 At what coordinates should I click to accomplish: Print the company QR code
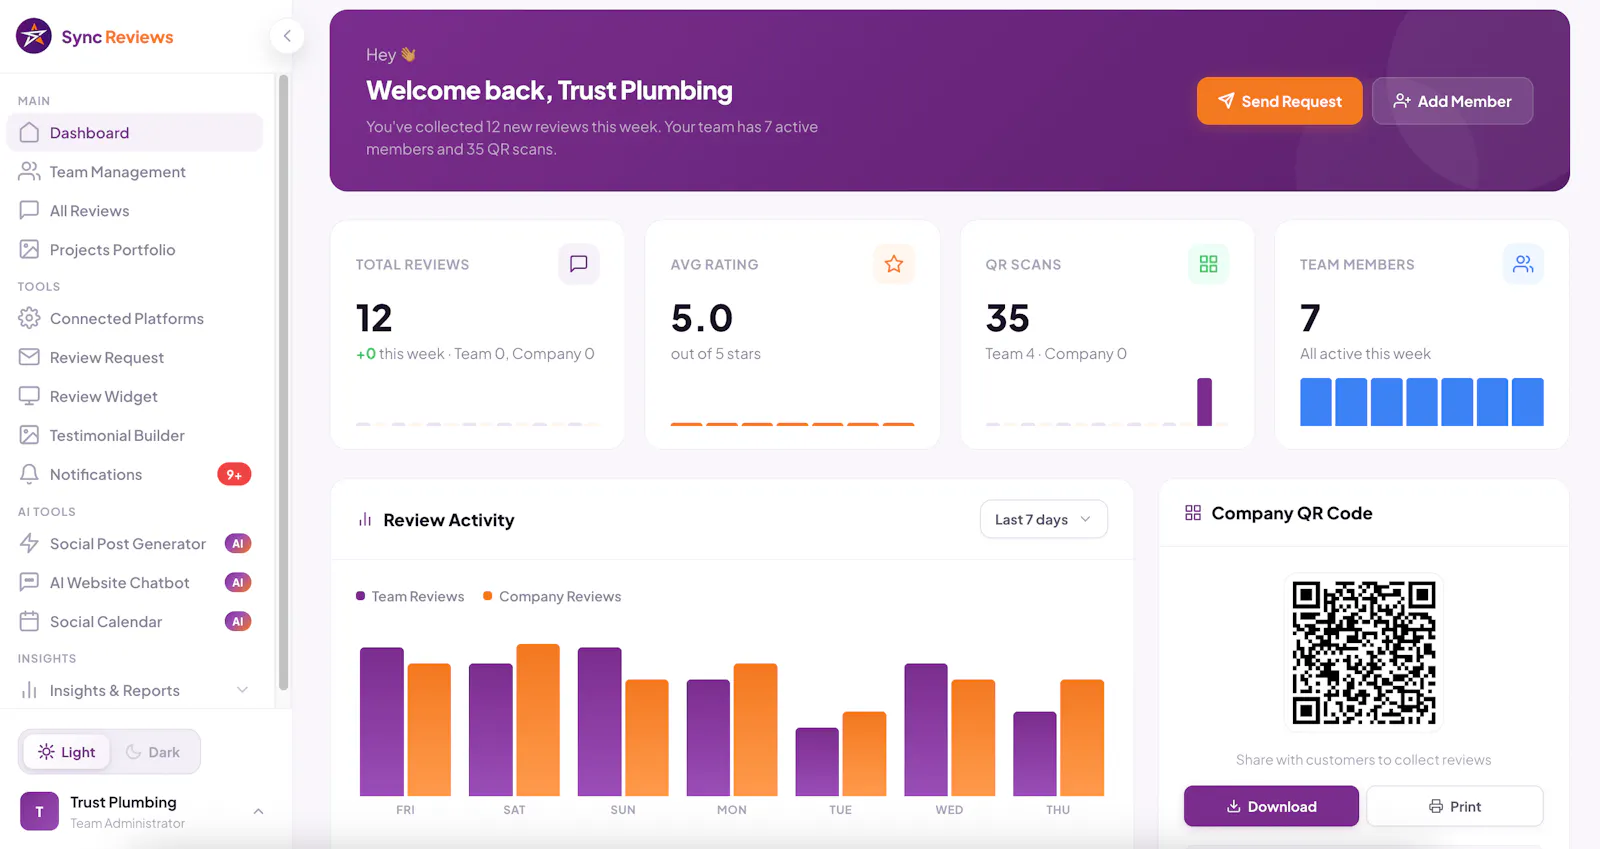click(1455, 806)
